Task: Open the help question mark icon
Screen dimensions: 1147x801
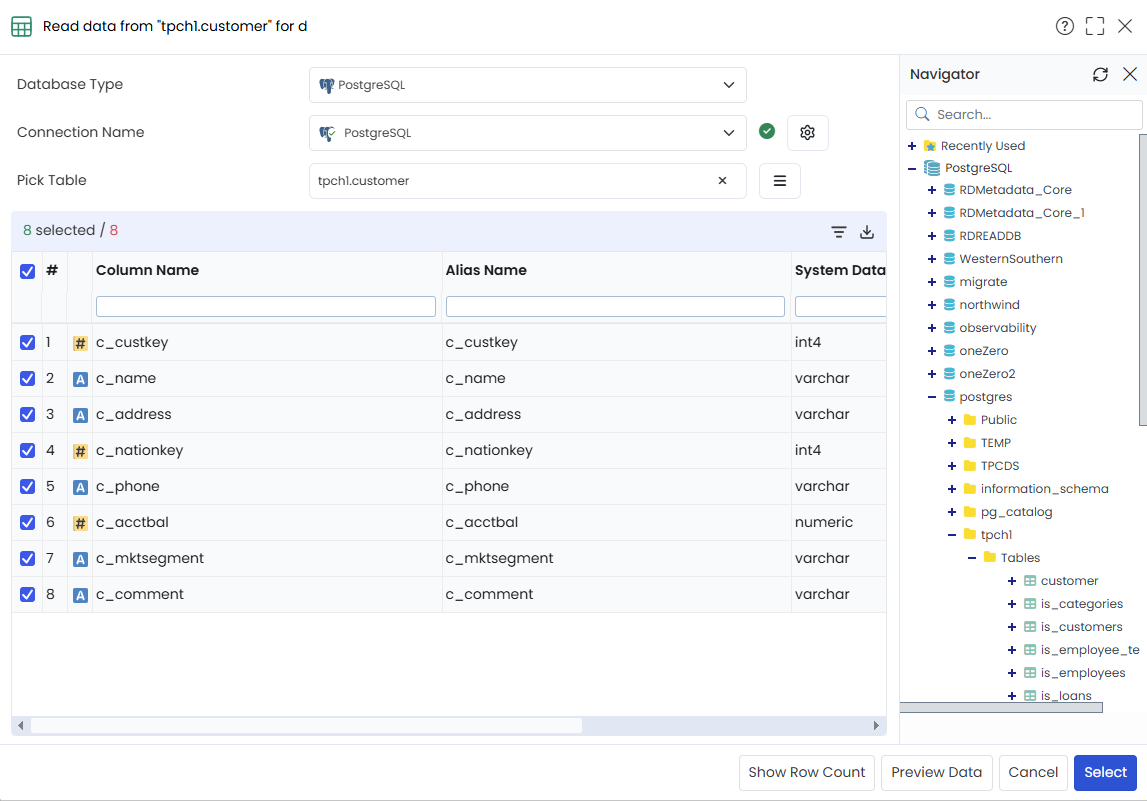Action: [x=1064, y=26]
